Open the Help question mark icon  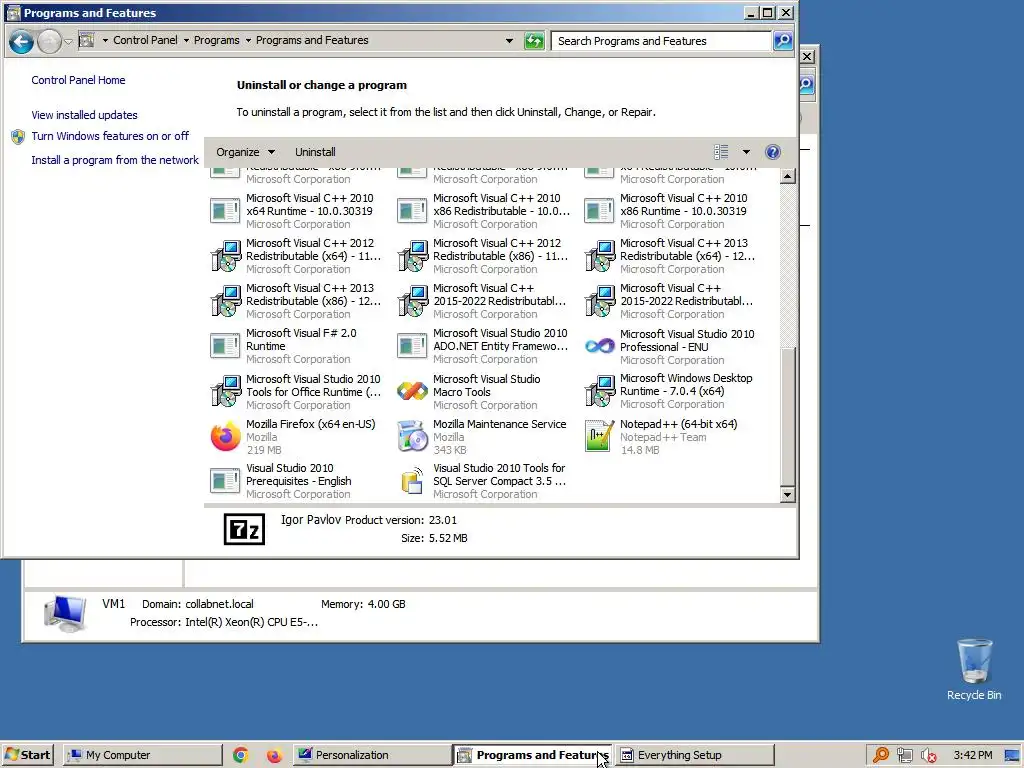pyautogui.click(x=773, y=152)
